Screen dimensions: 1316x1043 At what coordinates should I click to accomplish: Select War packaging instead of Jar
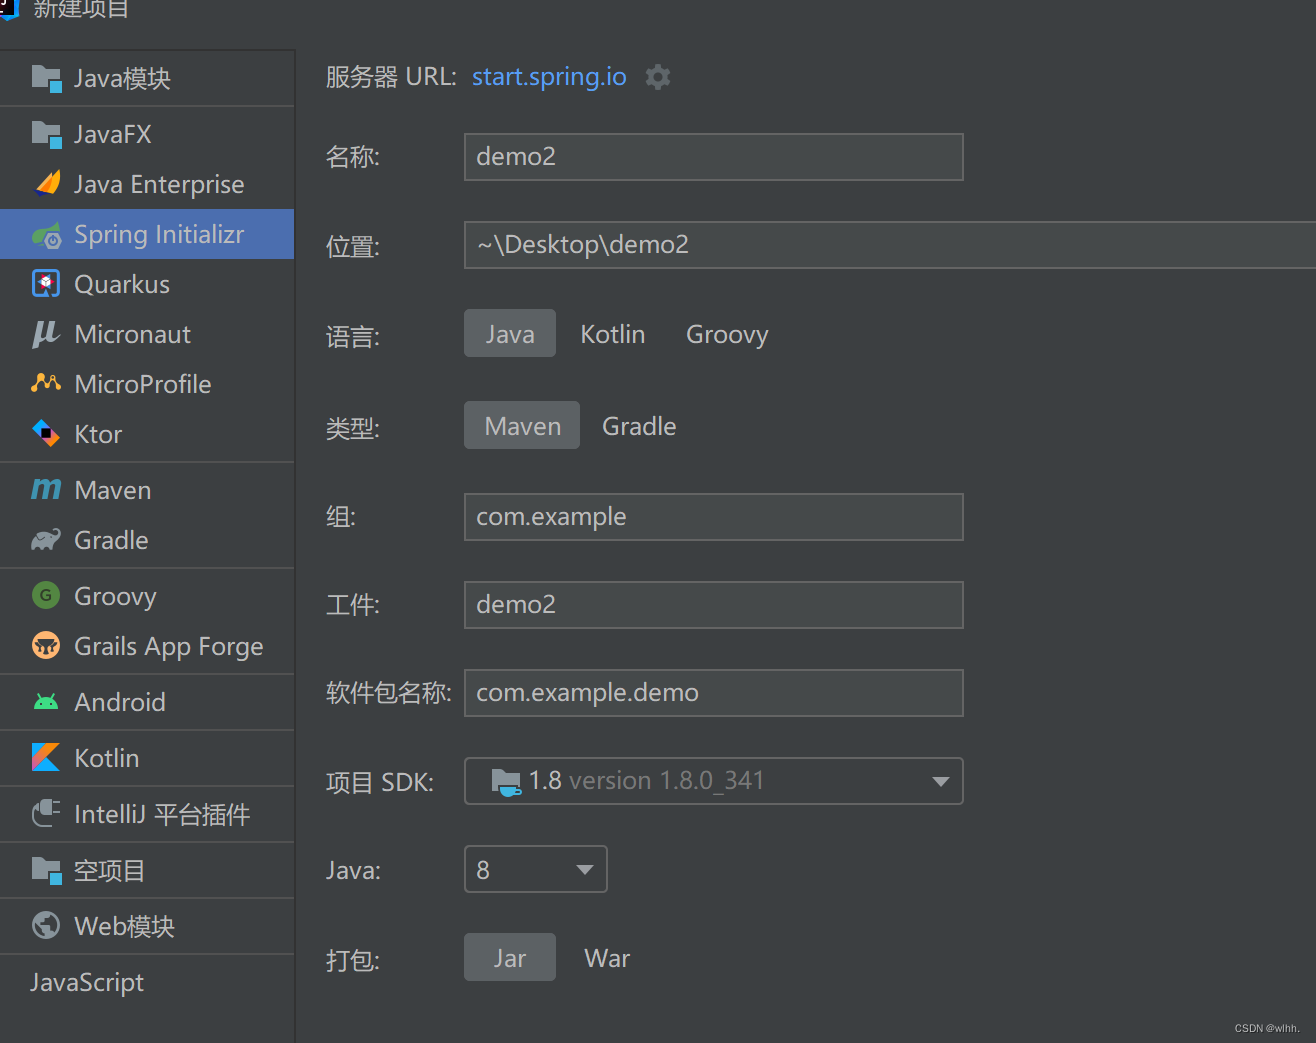[606, 957]
